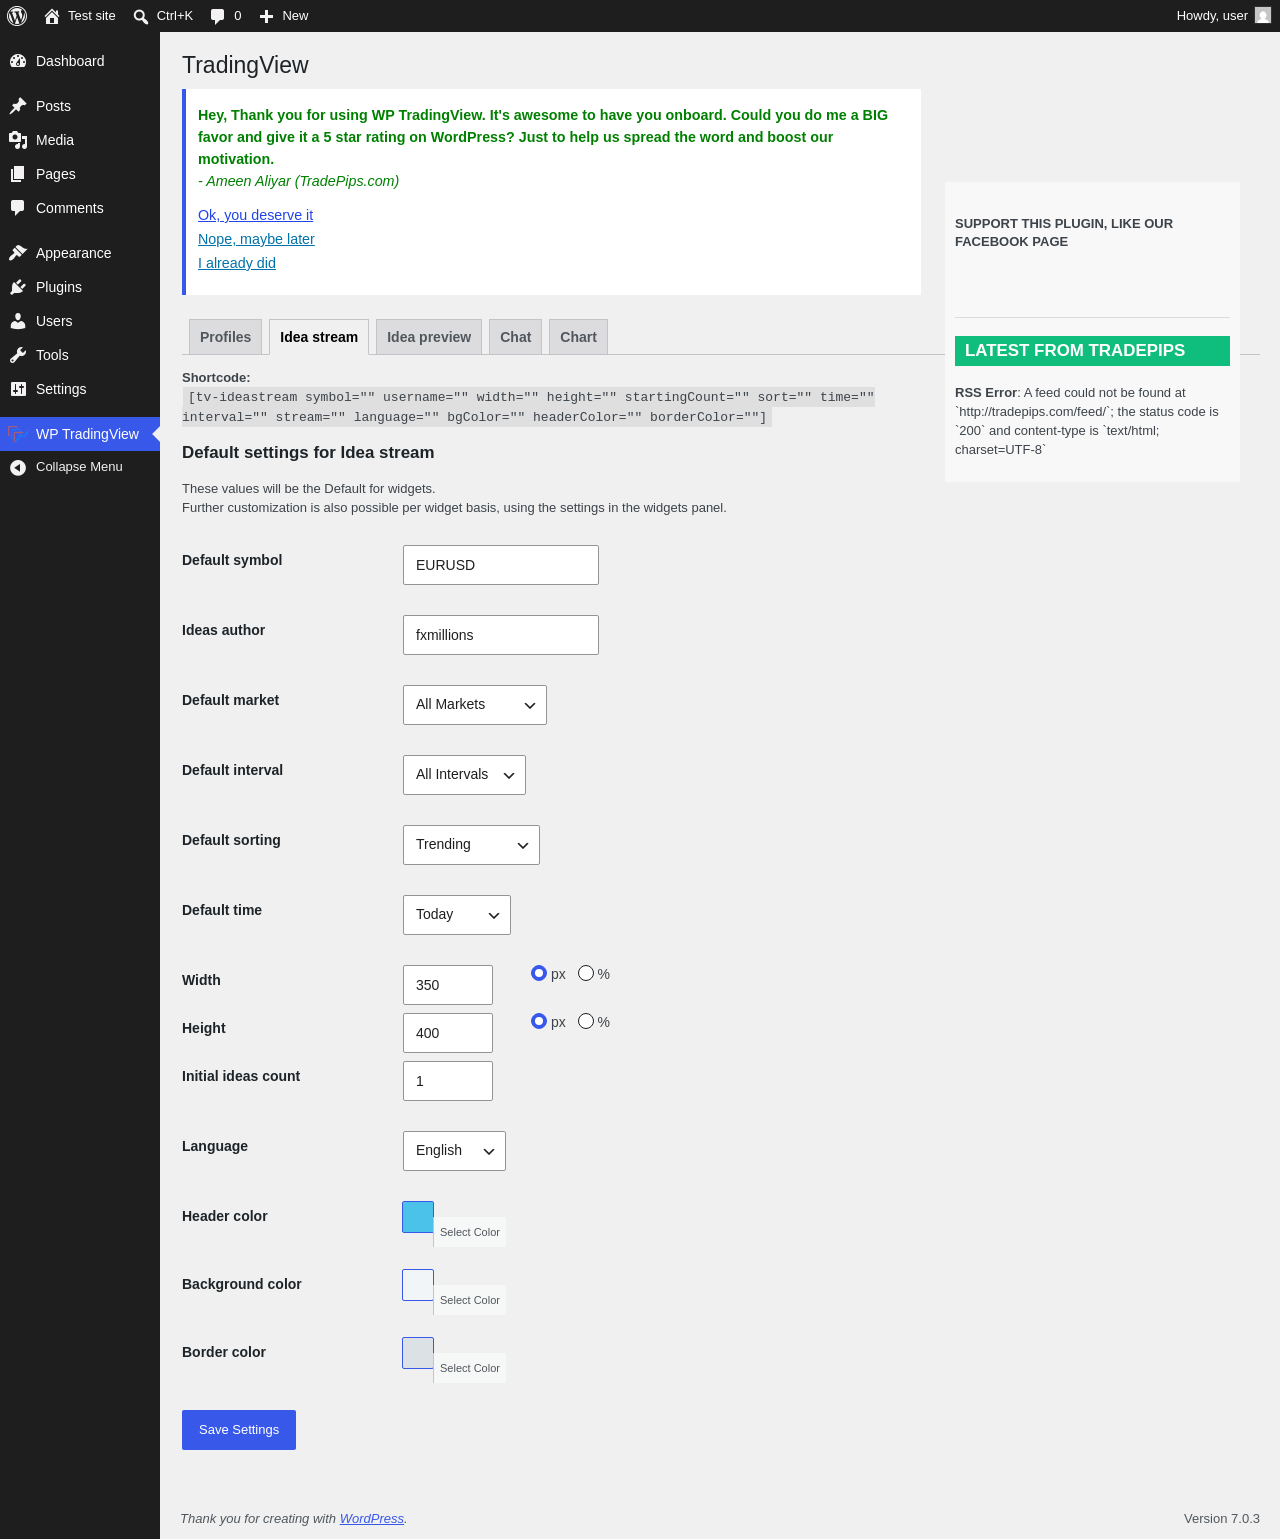This screenshot has width=1280, height=1539.
Task: Select percent unit for Width
Action: [x=586, y=973]
